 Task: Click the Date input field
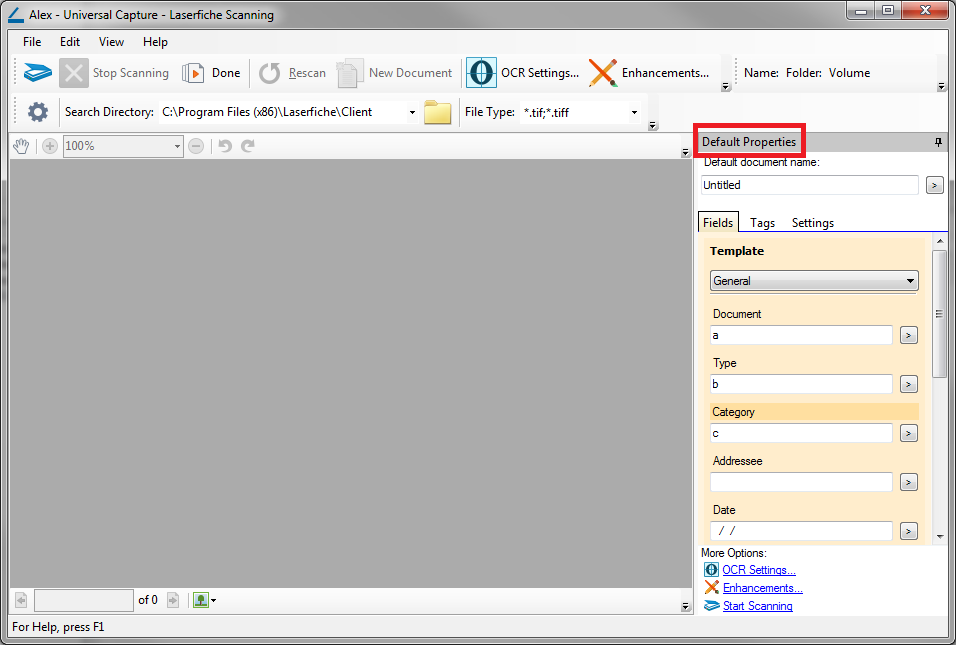pos(801,531)
